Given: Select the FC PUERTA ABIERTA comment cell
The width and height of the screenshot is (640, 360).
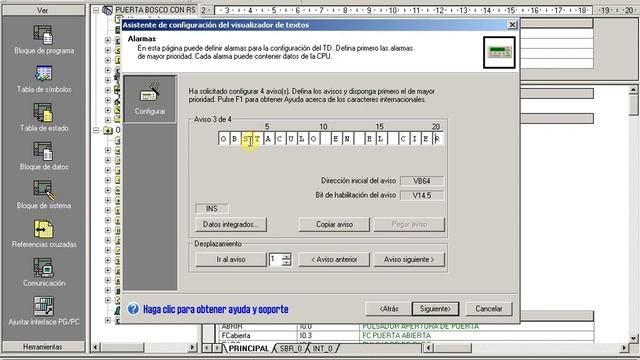Looking at the screenshot, I should pos(476,336).
